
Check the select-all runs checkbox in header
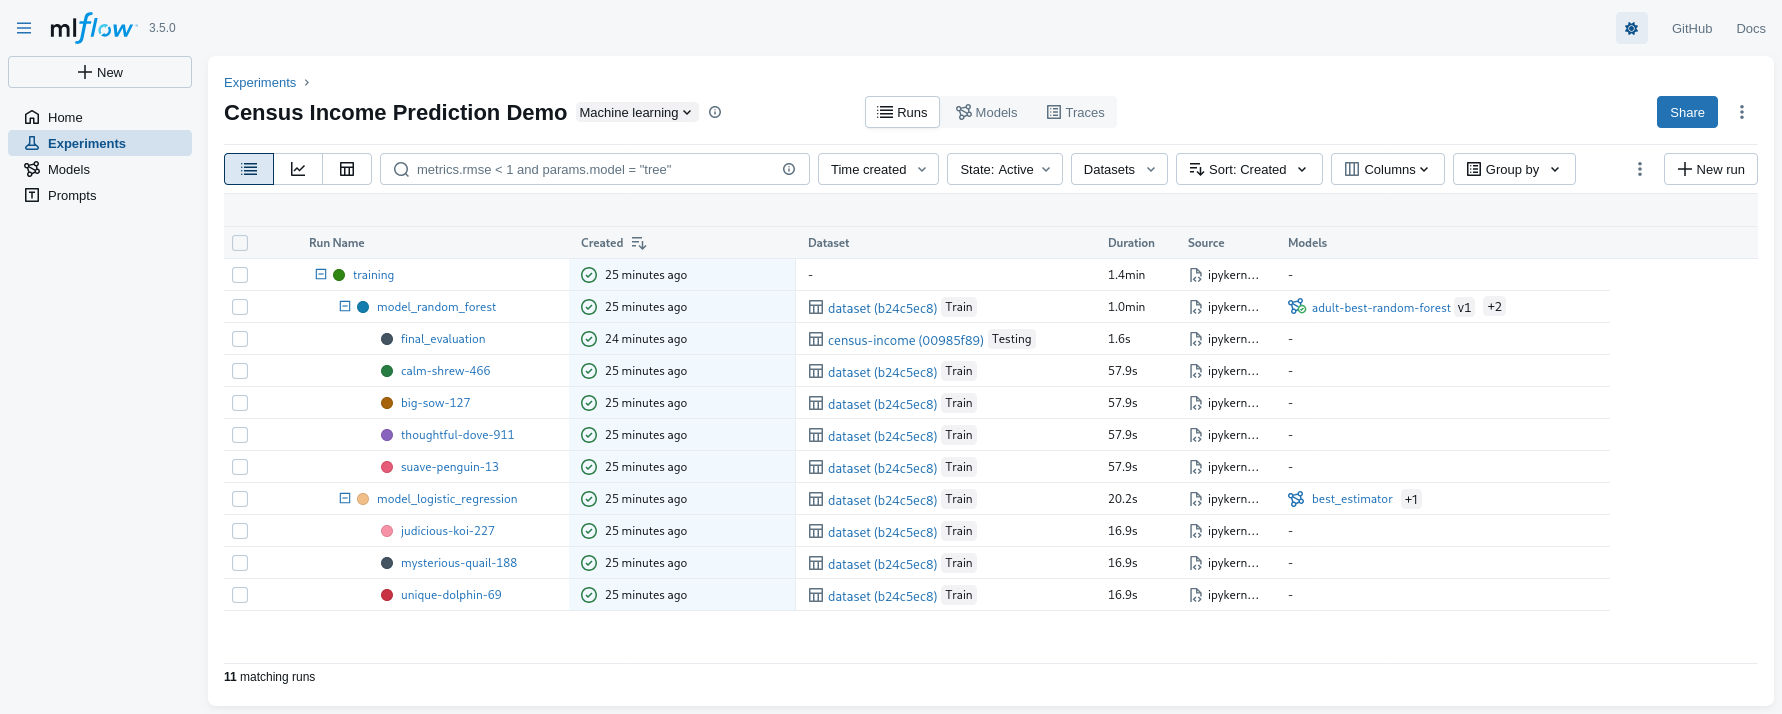[240, 243]
